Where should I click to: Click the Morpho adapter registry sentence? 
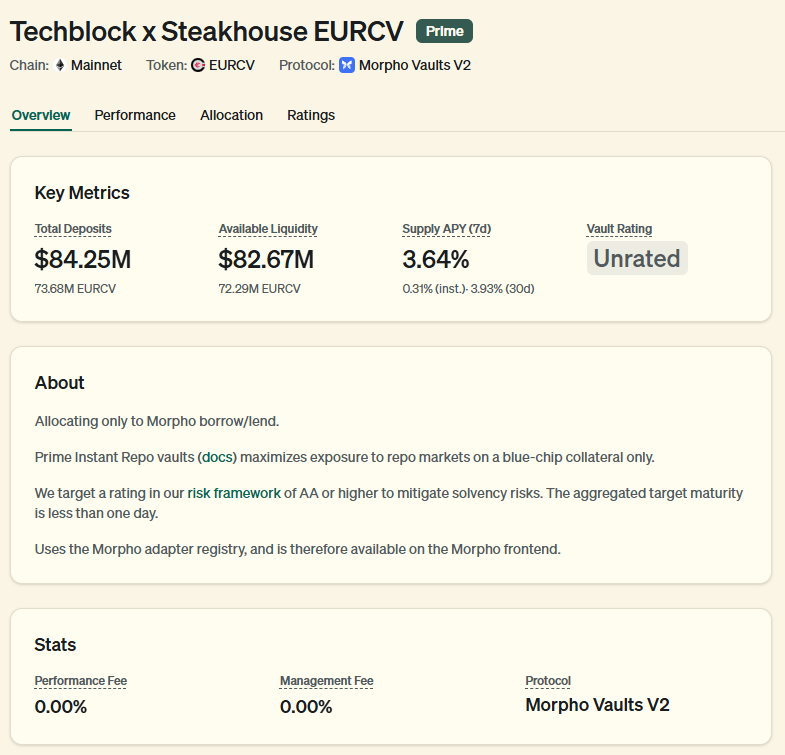click(297, 550)
